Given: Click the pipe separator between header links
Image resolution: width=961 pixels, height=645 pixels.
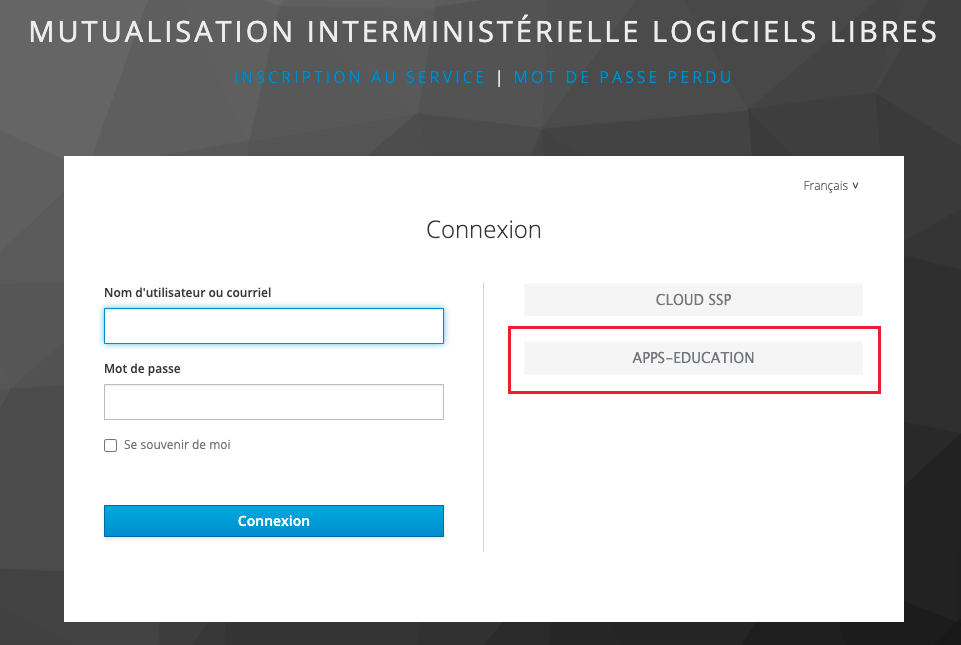Looking at the screenshot, I should click(500, 77).
